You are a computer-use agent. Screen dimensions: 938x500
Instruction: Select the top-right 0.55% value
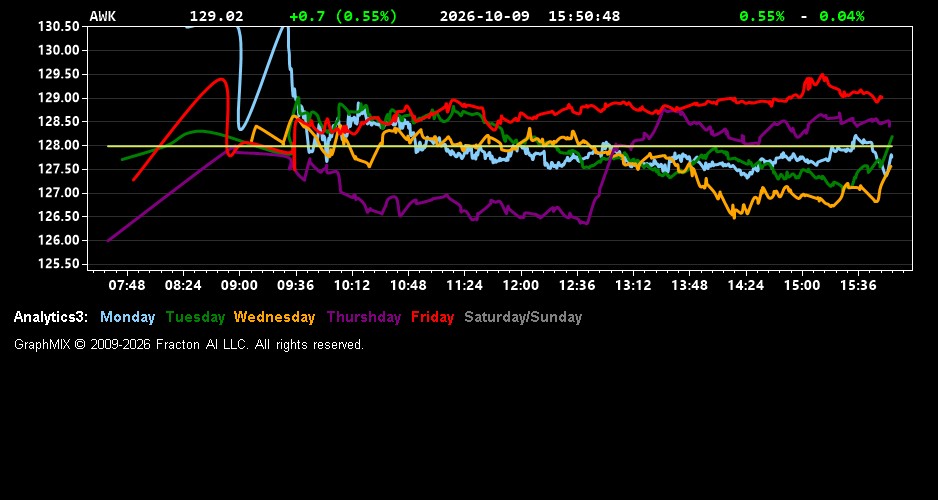click(x=762, y=16)
